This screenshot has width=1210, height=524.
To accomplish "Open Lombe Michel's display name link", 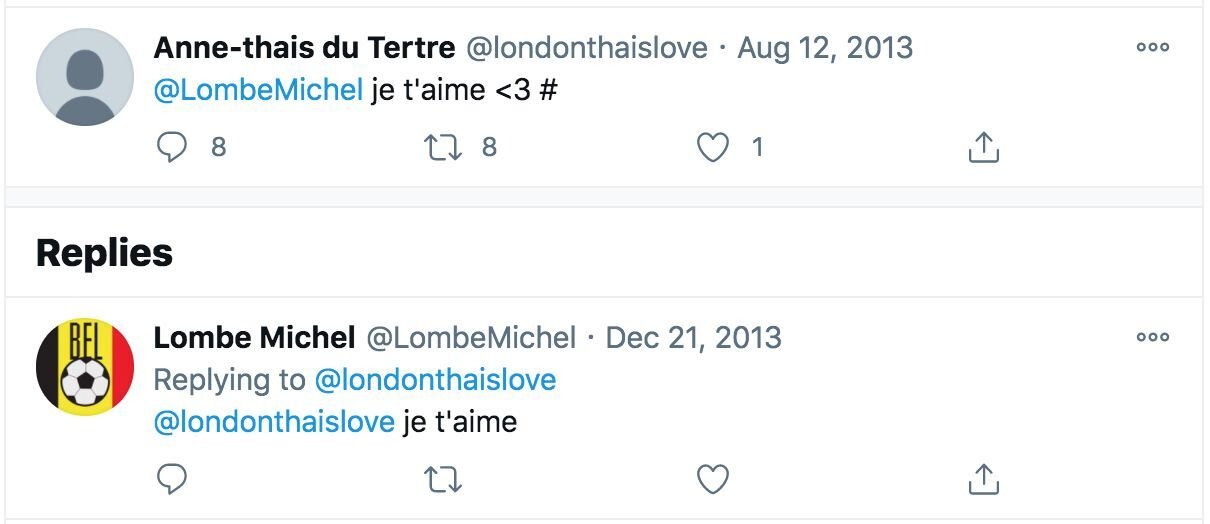I will click(x=254, y=338).
